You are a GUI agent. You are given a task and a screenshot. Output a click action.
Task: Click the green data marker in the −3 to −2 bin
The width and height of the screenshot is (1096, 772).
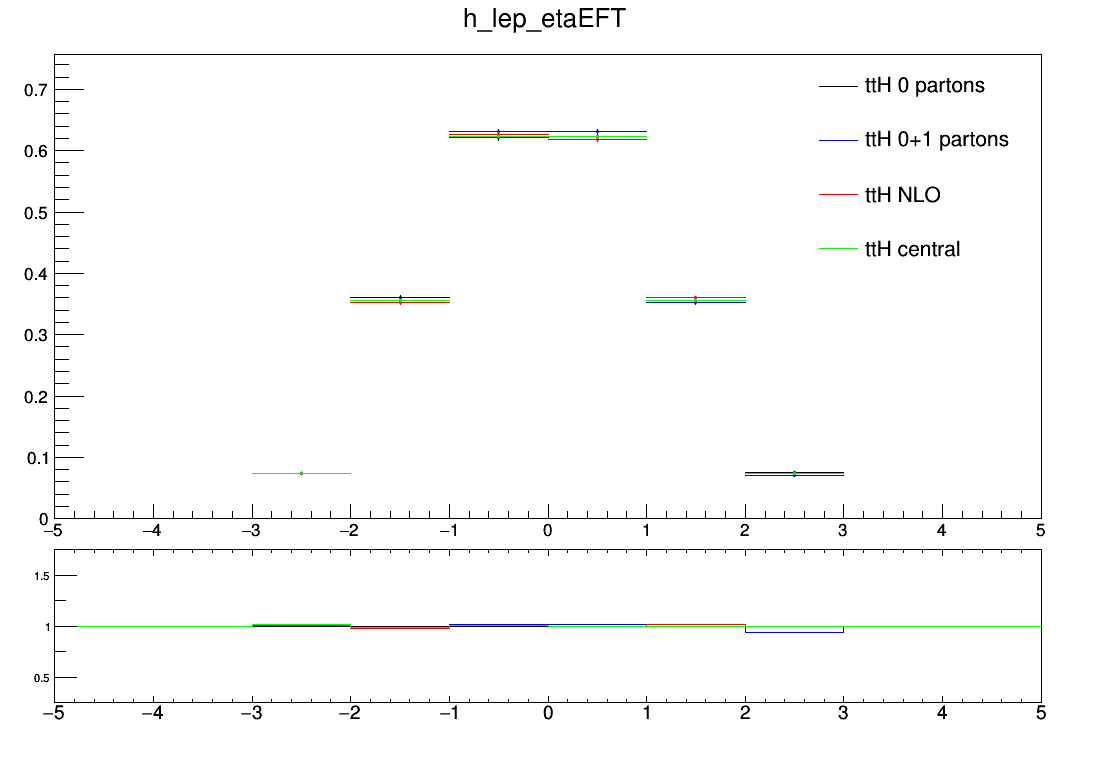pyautogui.click(x=301, y=473)
